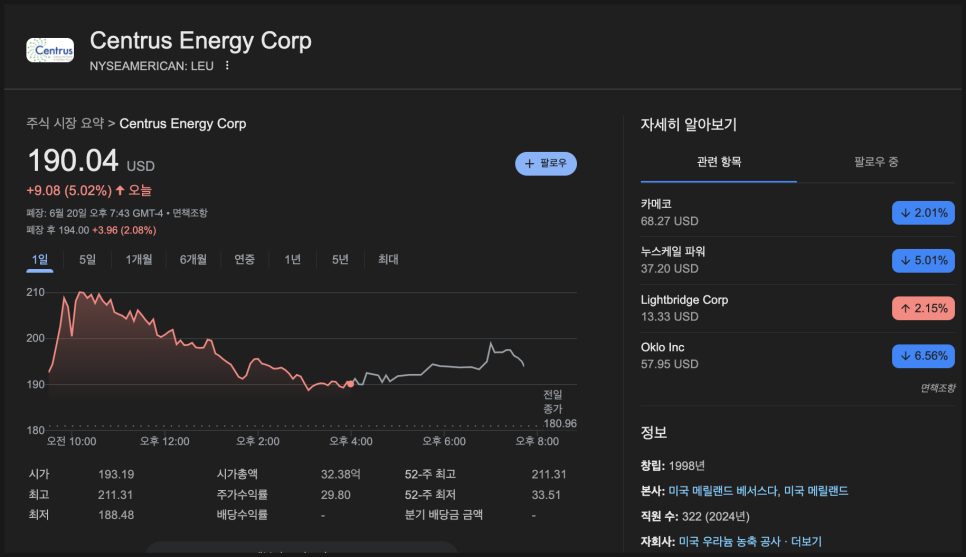This screenshot has height=557, width=966.
Task: Select the 연중 chart range
Action: coord(244,259)
